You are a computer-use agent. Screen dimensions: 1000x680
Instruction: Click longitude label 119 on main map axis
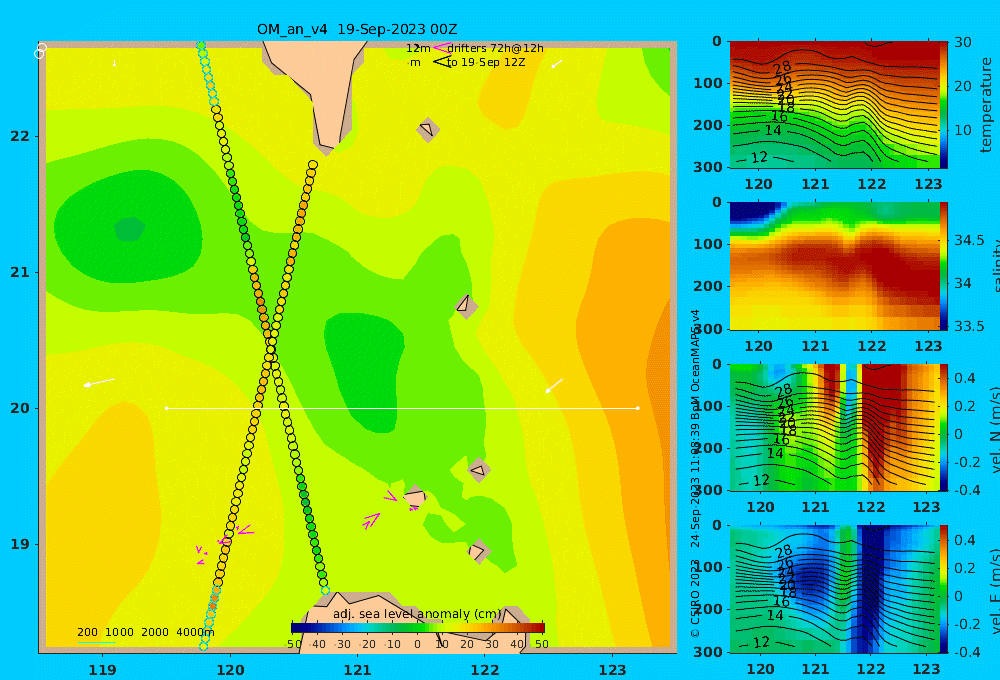102,670
